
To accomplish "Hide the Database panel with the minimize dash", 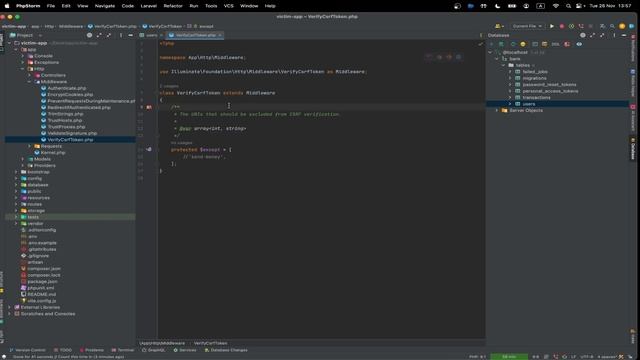I will [624, 35].
